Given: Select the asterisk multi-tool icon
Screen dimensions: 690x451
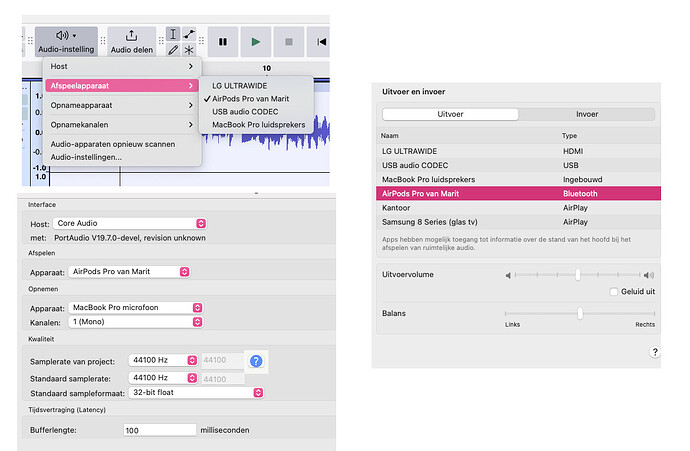Looking at the screenshot, I should click(189, 50).
